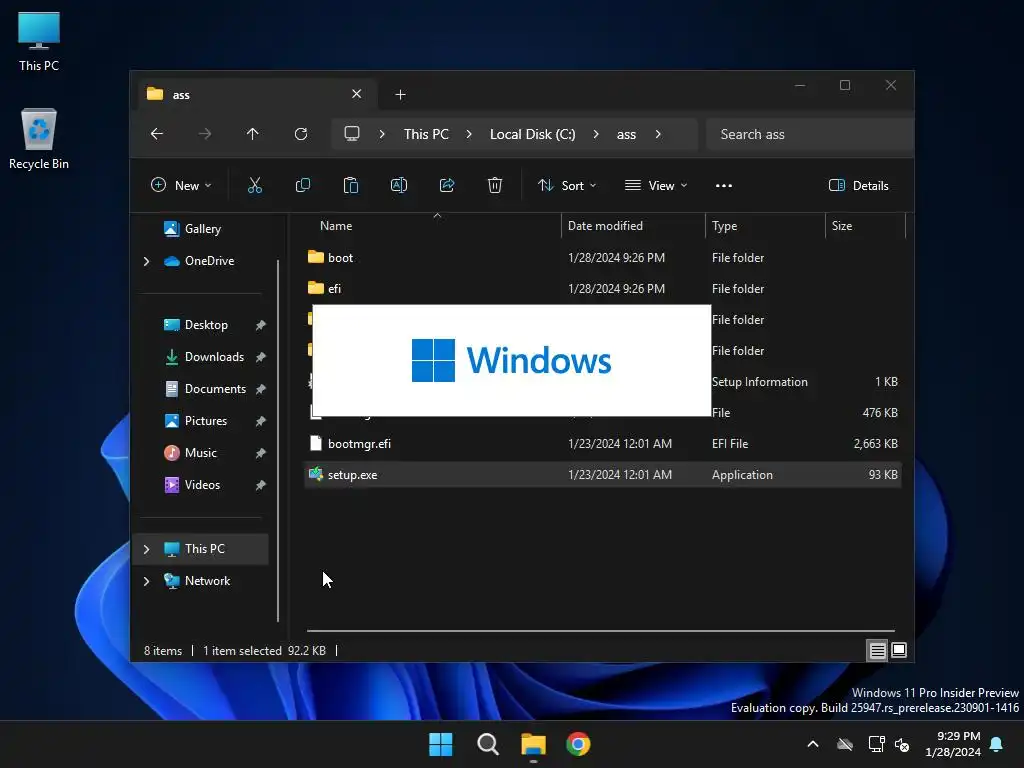Show hidden system tray icons
Image resolution: width=1024 pixels, height=768 pixels.
813,744
